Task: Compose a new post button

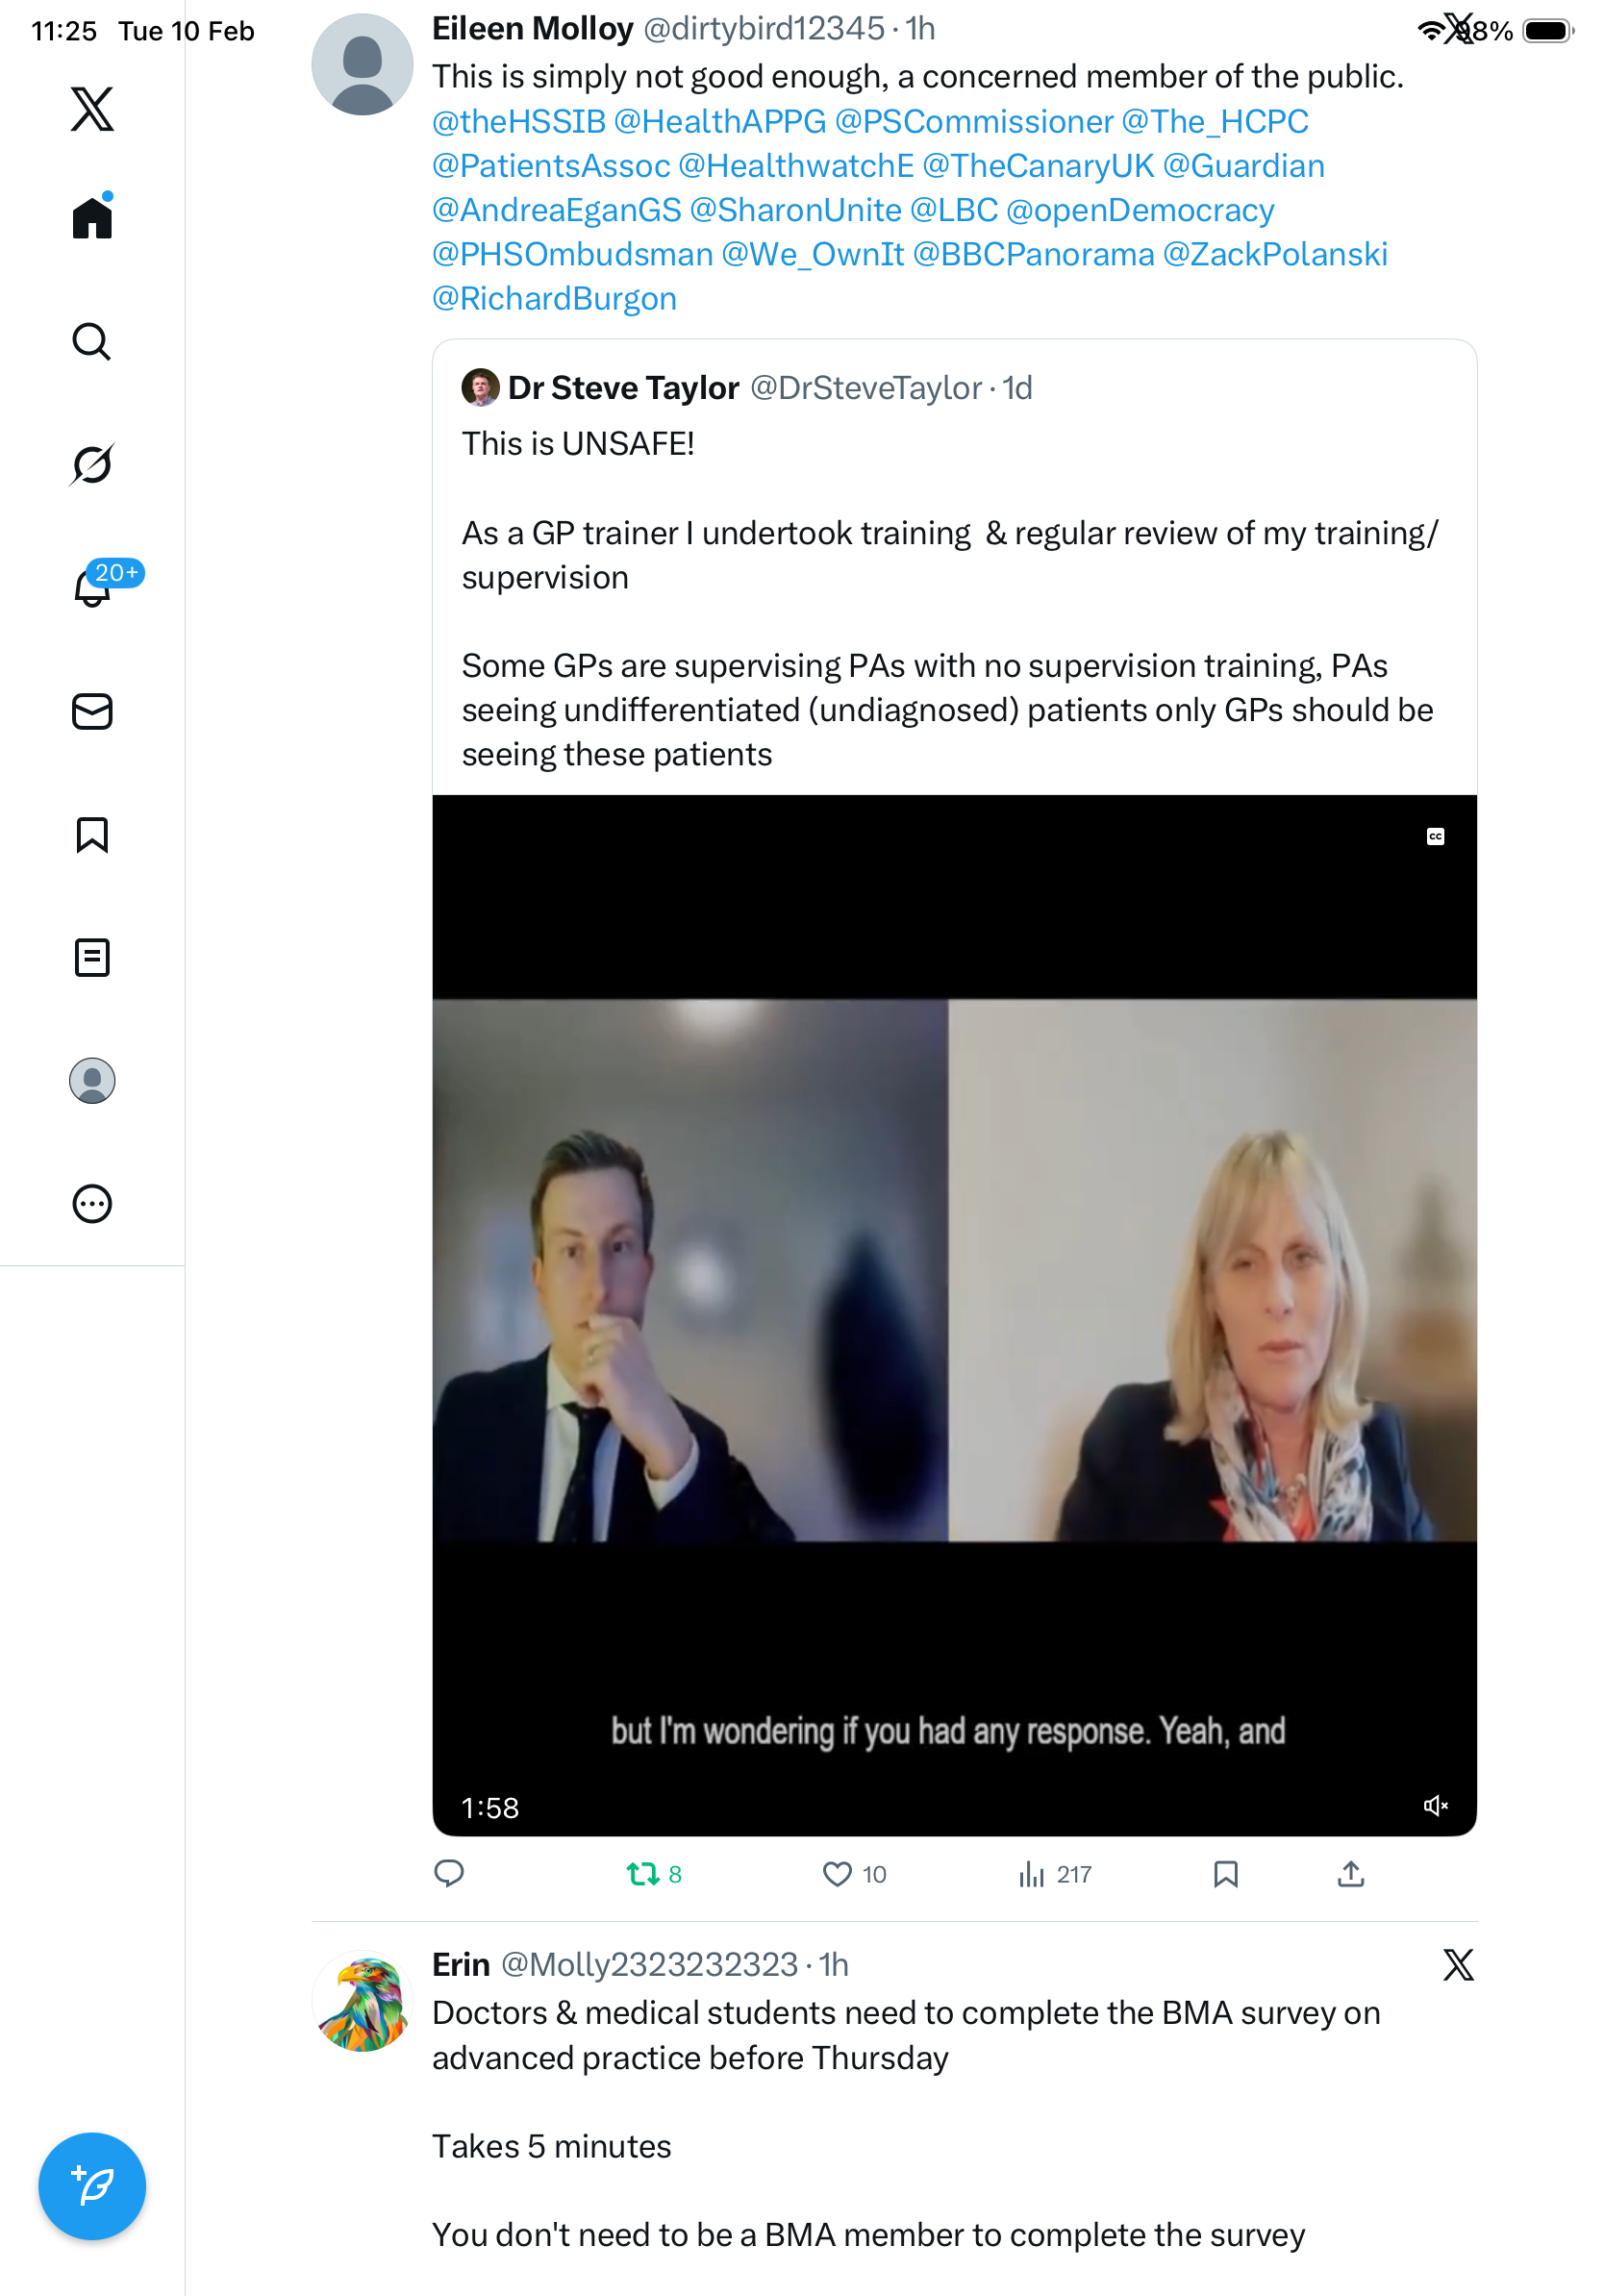Action: 92,2186
